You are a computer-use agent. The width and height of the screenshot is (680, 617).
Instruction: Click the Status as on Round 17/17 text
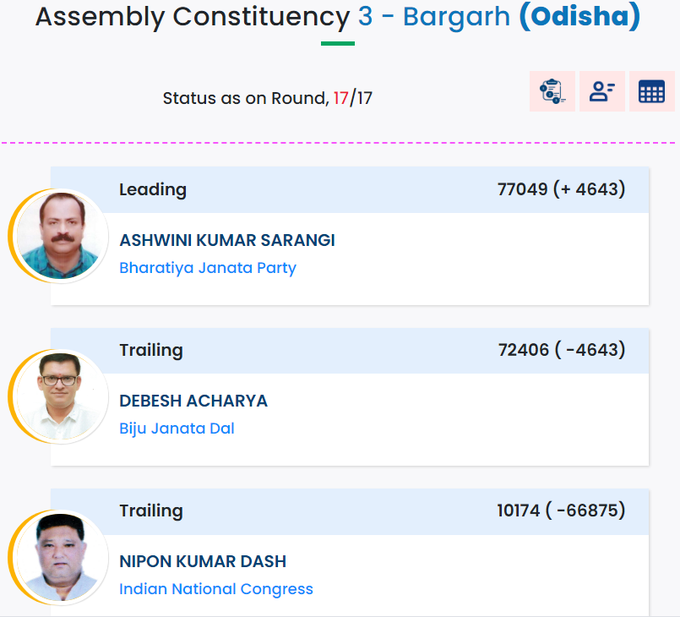[x=268, y=98]
